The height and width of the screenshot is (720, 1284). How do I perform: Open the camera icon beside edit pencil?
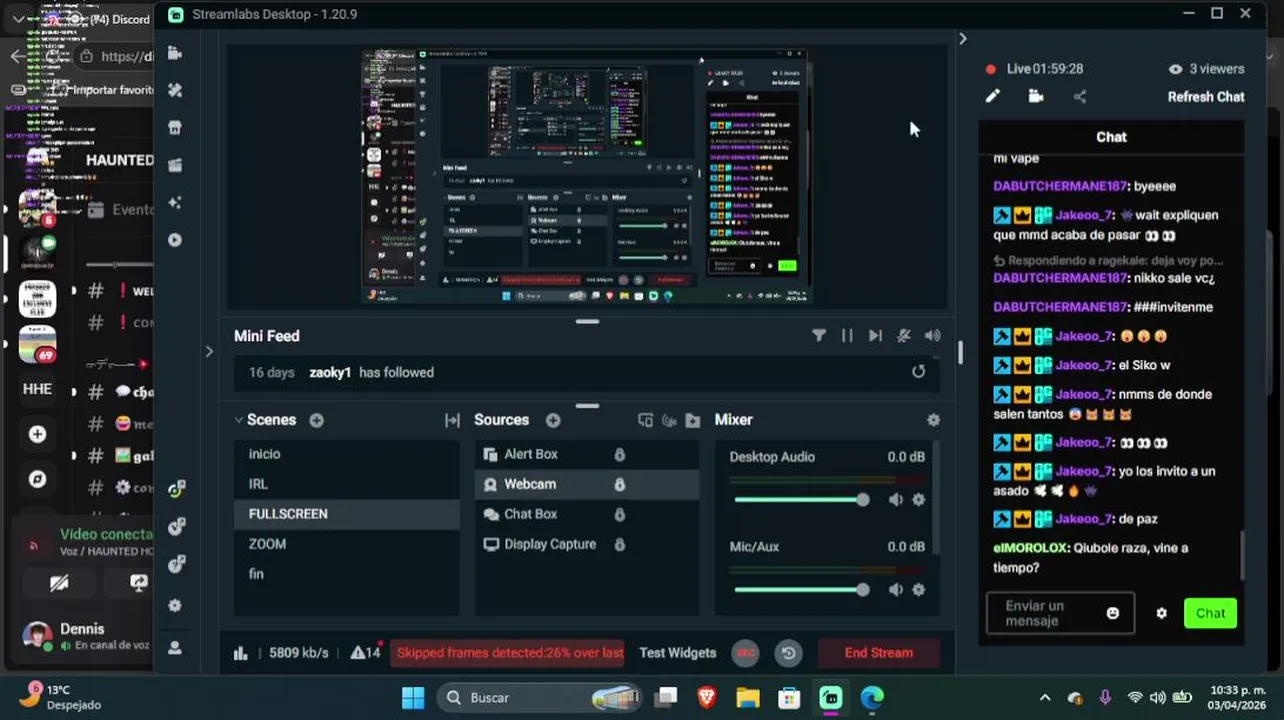pos(1036,97)
